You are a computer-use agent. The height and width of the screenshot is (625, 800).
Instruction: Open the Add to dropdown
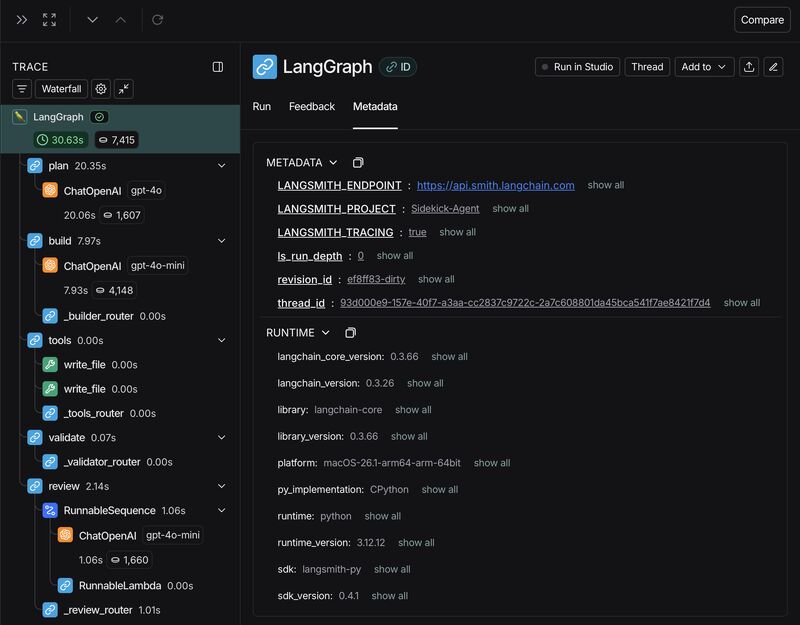pos(702,67)
